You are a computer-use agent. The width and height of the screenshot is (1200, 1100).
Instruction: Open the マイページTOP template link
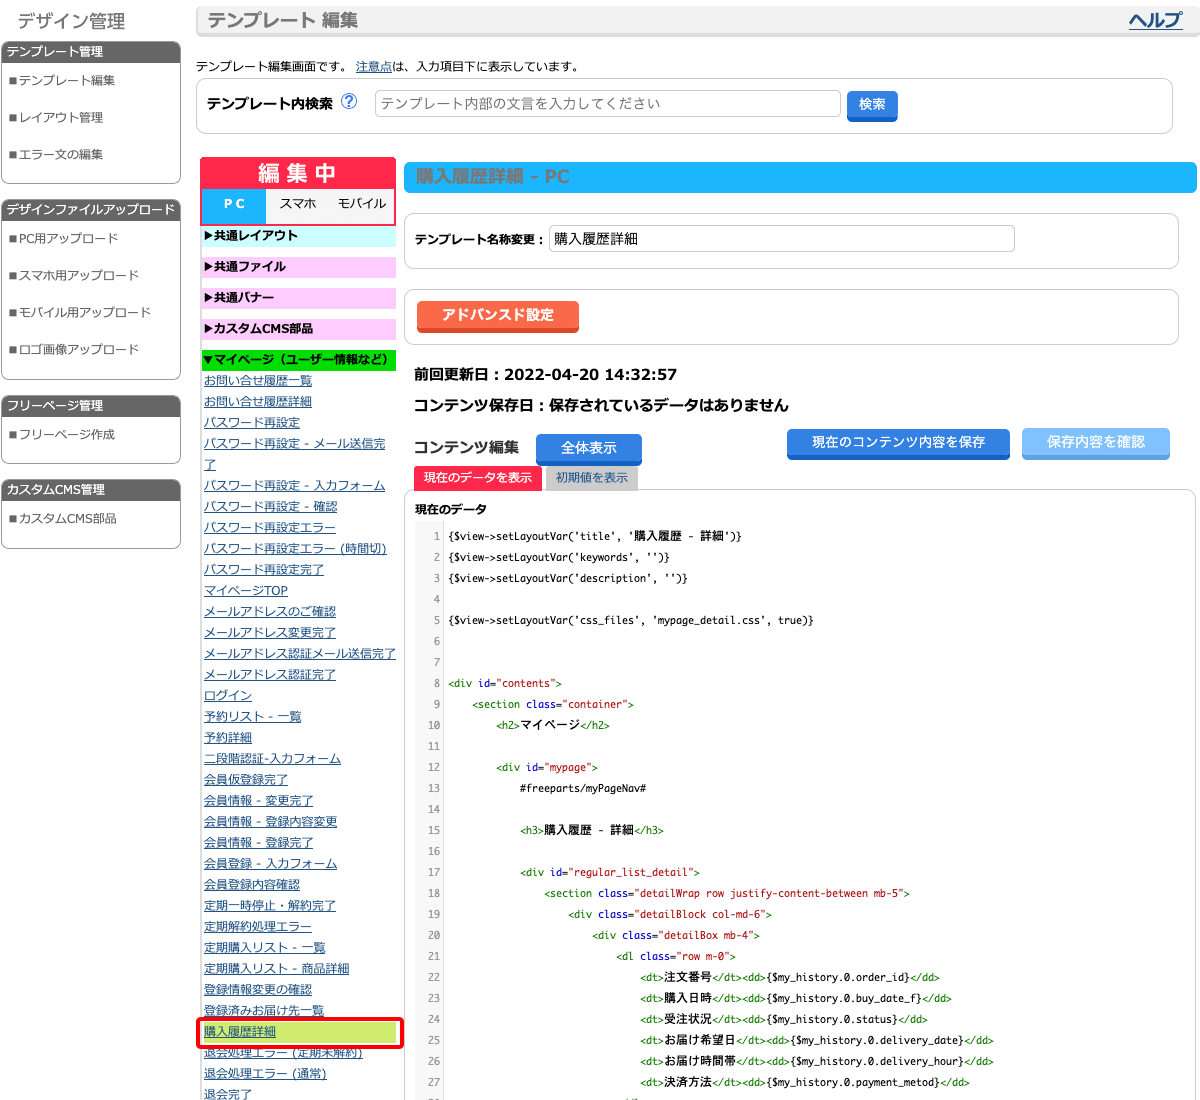click(246, 591)
